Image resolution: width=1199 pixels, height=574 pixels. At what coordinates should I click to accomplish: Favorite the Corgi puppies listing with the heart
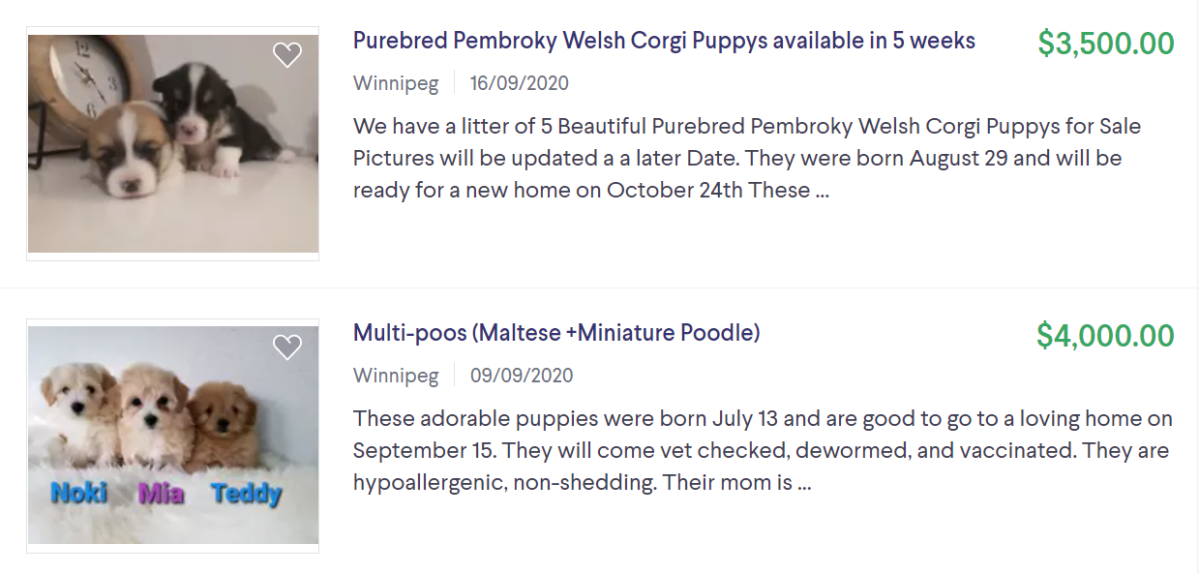287,56
